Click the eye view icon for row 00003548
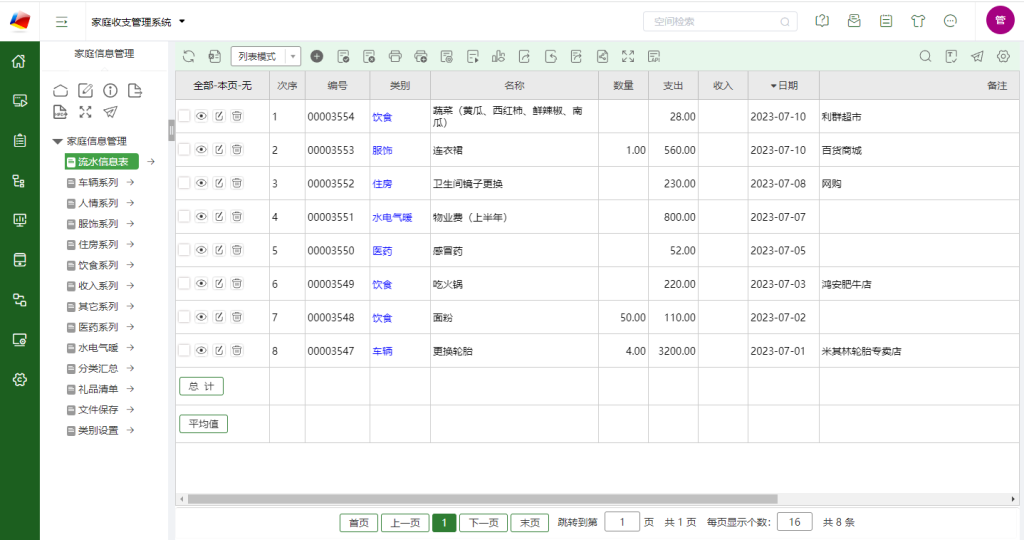The width and height of the screenshot is (1024, 540). tap(201, 317)
